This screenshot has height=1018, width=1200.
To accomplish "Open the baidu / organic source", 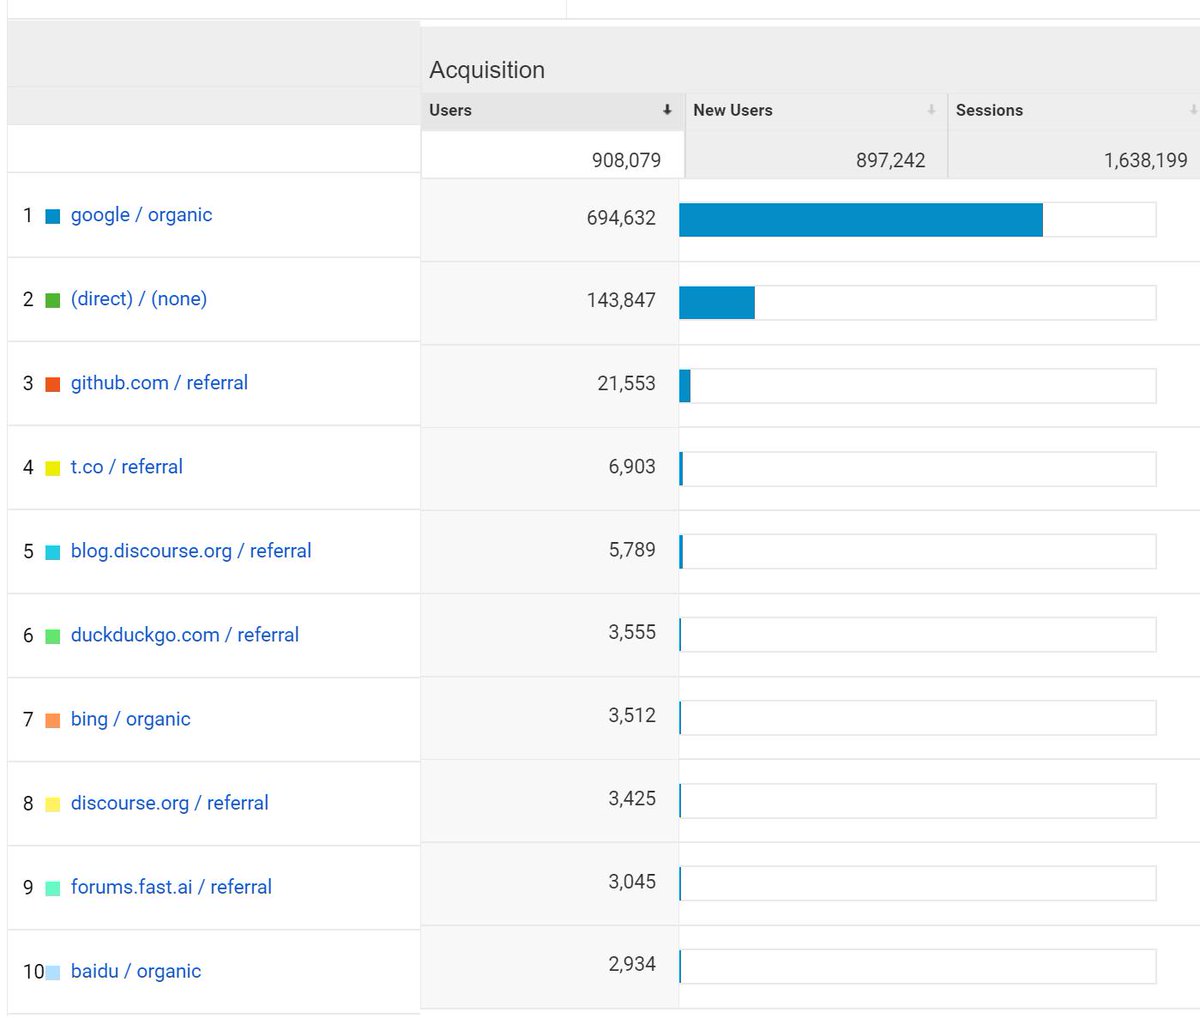I will coord(136,971).
